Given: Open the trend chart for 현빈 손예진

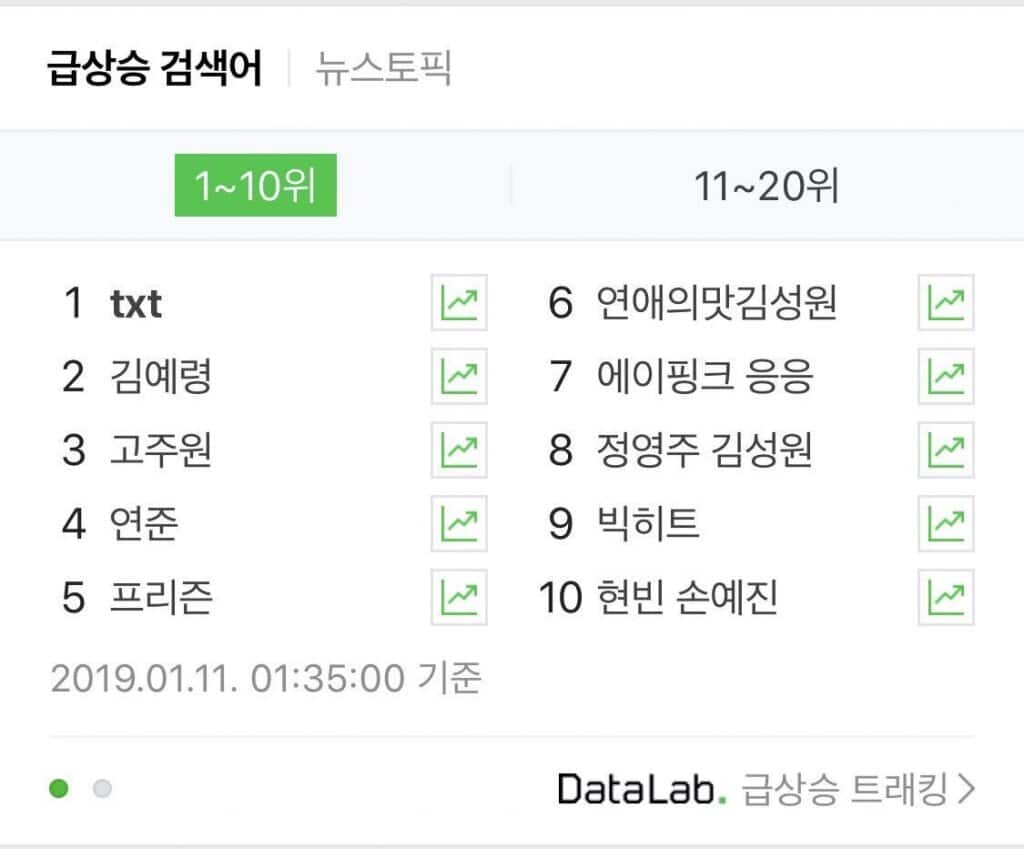Looking at the screenshot, I should (946, 597).
